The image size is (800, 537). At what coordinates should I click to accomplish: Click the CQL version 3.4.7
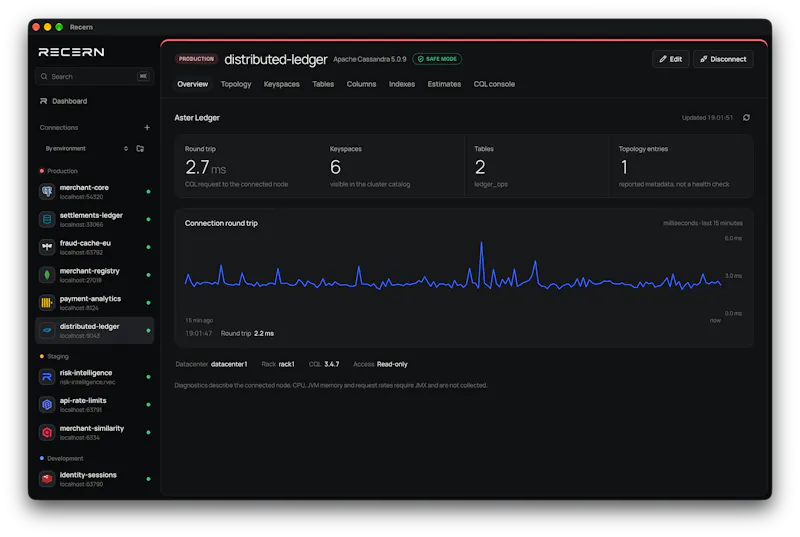click(x=332, y=364)
